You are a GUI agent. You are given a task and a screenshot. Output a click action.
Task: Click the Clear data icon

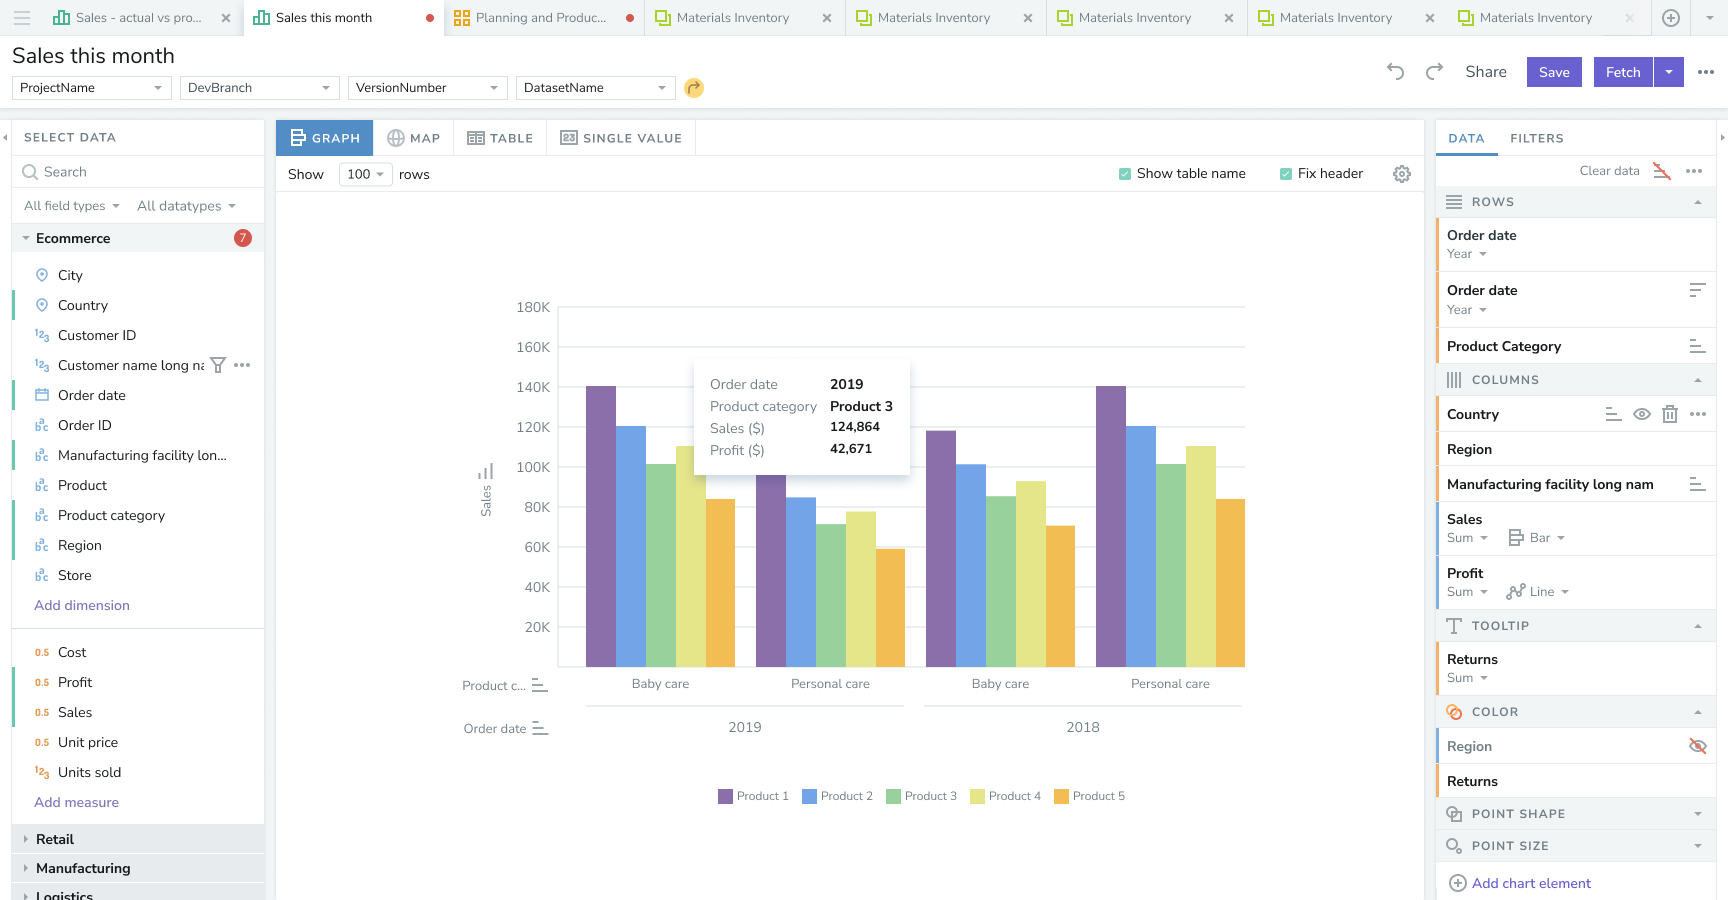(x=1661, y=171)
